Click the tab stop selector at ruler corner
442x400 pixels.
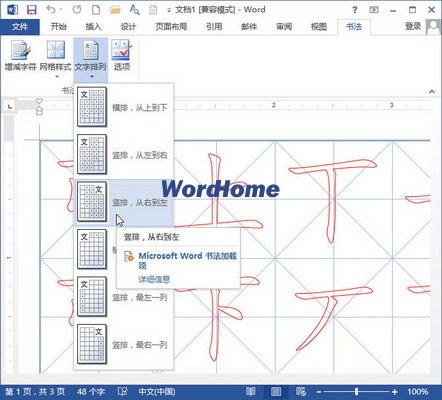[10, 107]
